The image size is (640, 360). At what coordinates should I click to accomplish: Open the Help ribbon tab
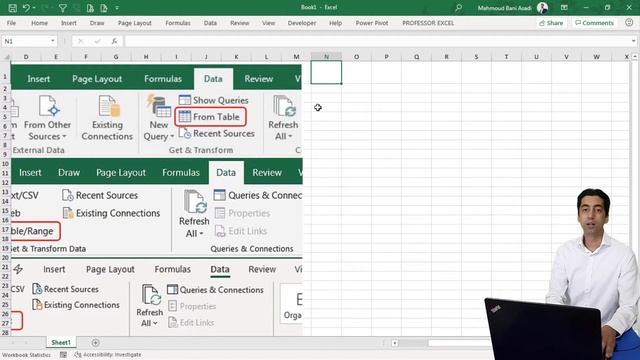pyautogui.click(x=336, y=23)
